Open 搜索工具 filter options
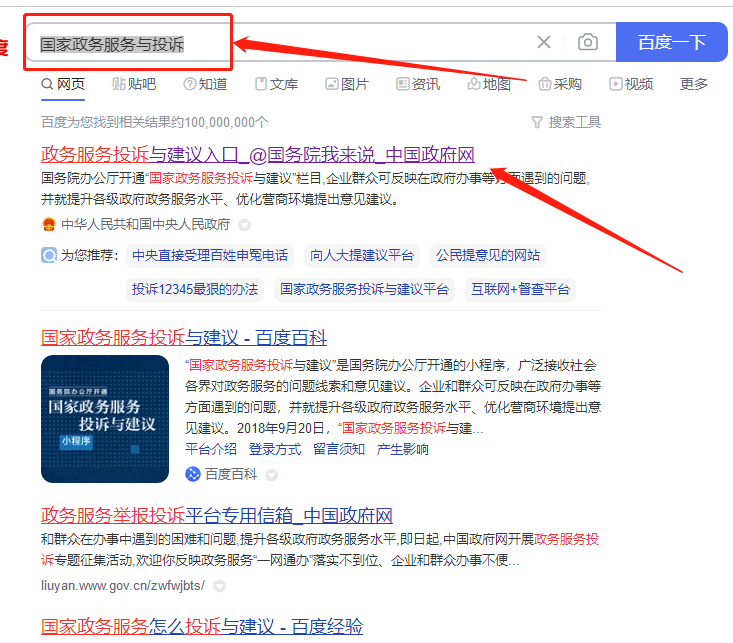 (566, 122)
